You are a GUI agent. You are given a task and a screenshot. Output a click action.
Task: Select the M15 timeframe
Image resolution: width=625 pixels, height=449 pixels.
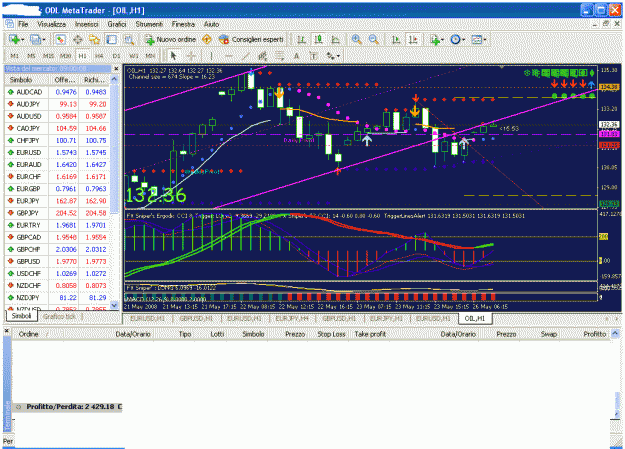pos(48,56)
